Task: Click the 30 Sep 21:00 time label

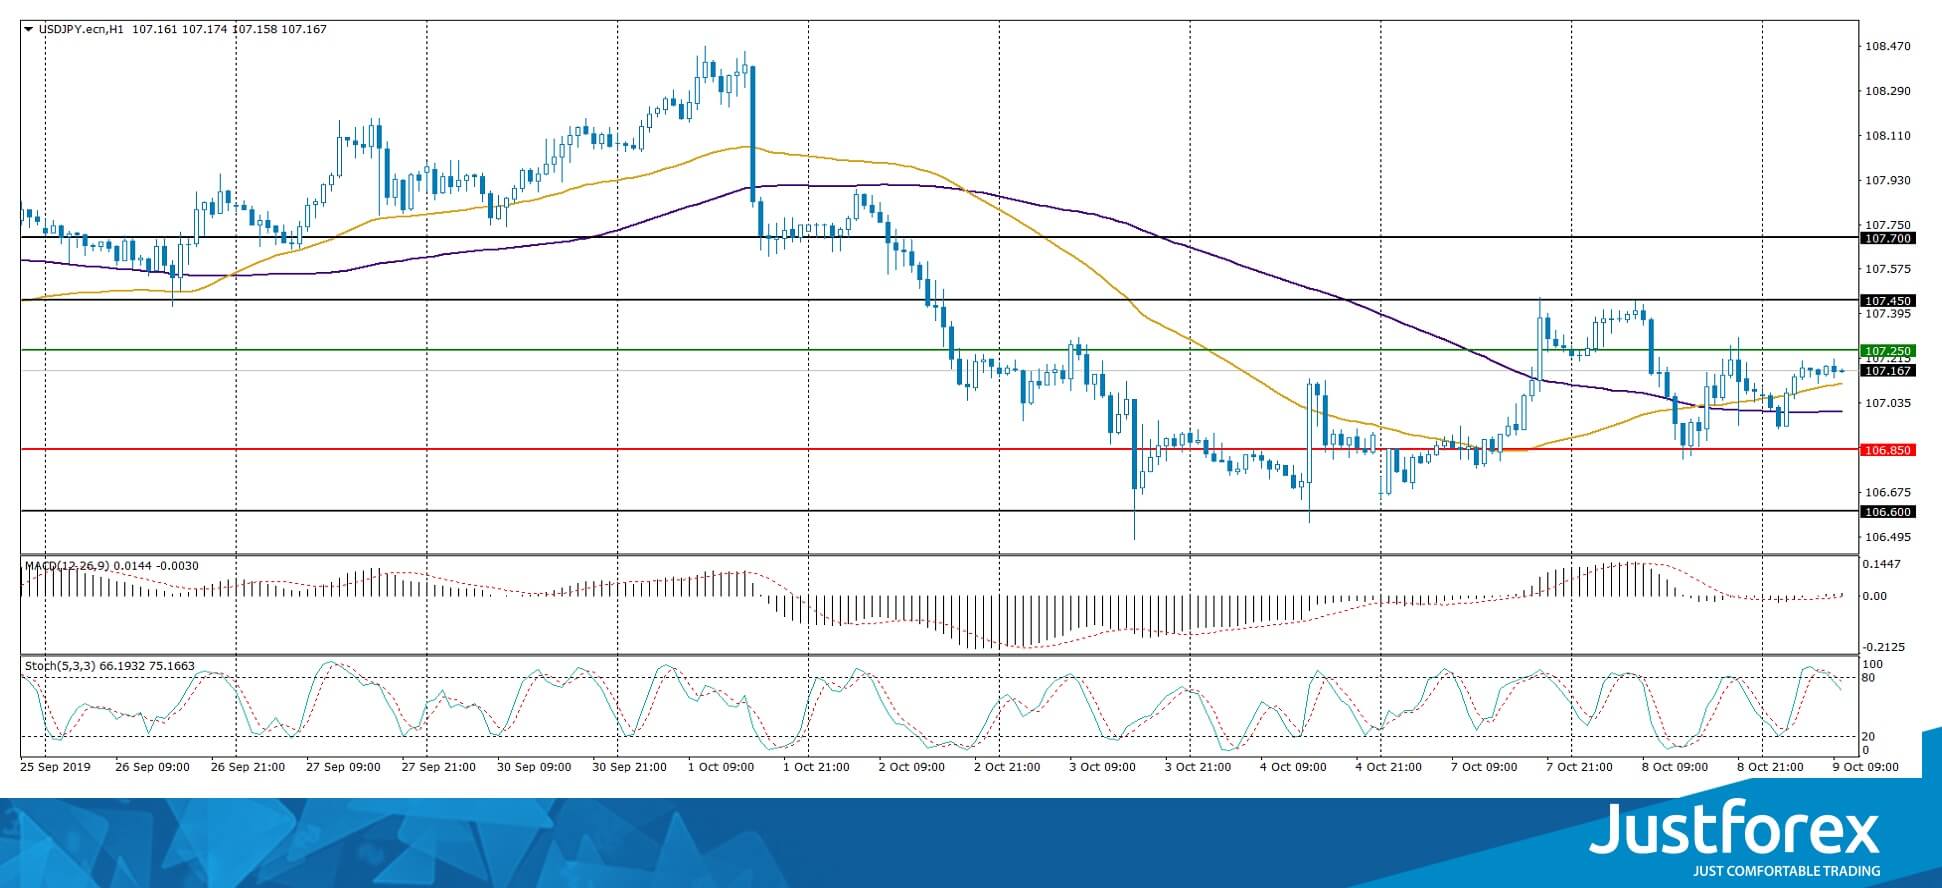Action: [629, 767]
